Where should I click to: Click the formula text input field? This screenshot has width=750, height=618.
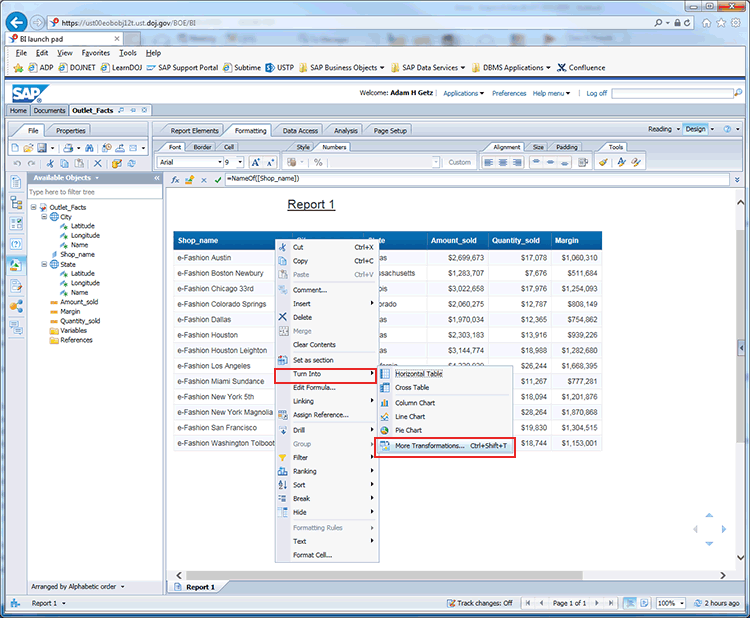(477, 179)
